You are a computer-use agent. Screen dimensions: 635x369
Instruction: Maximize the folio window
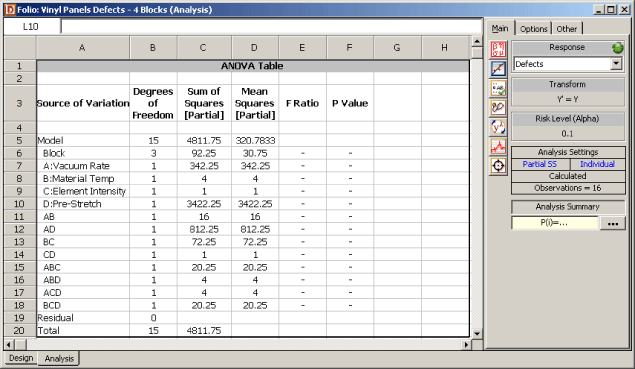[x=612, y=10]
